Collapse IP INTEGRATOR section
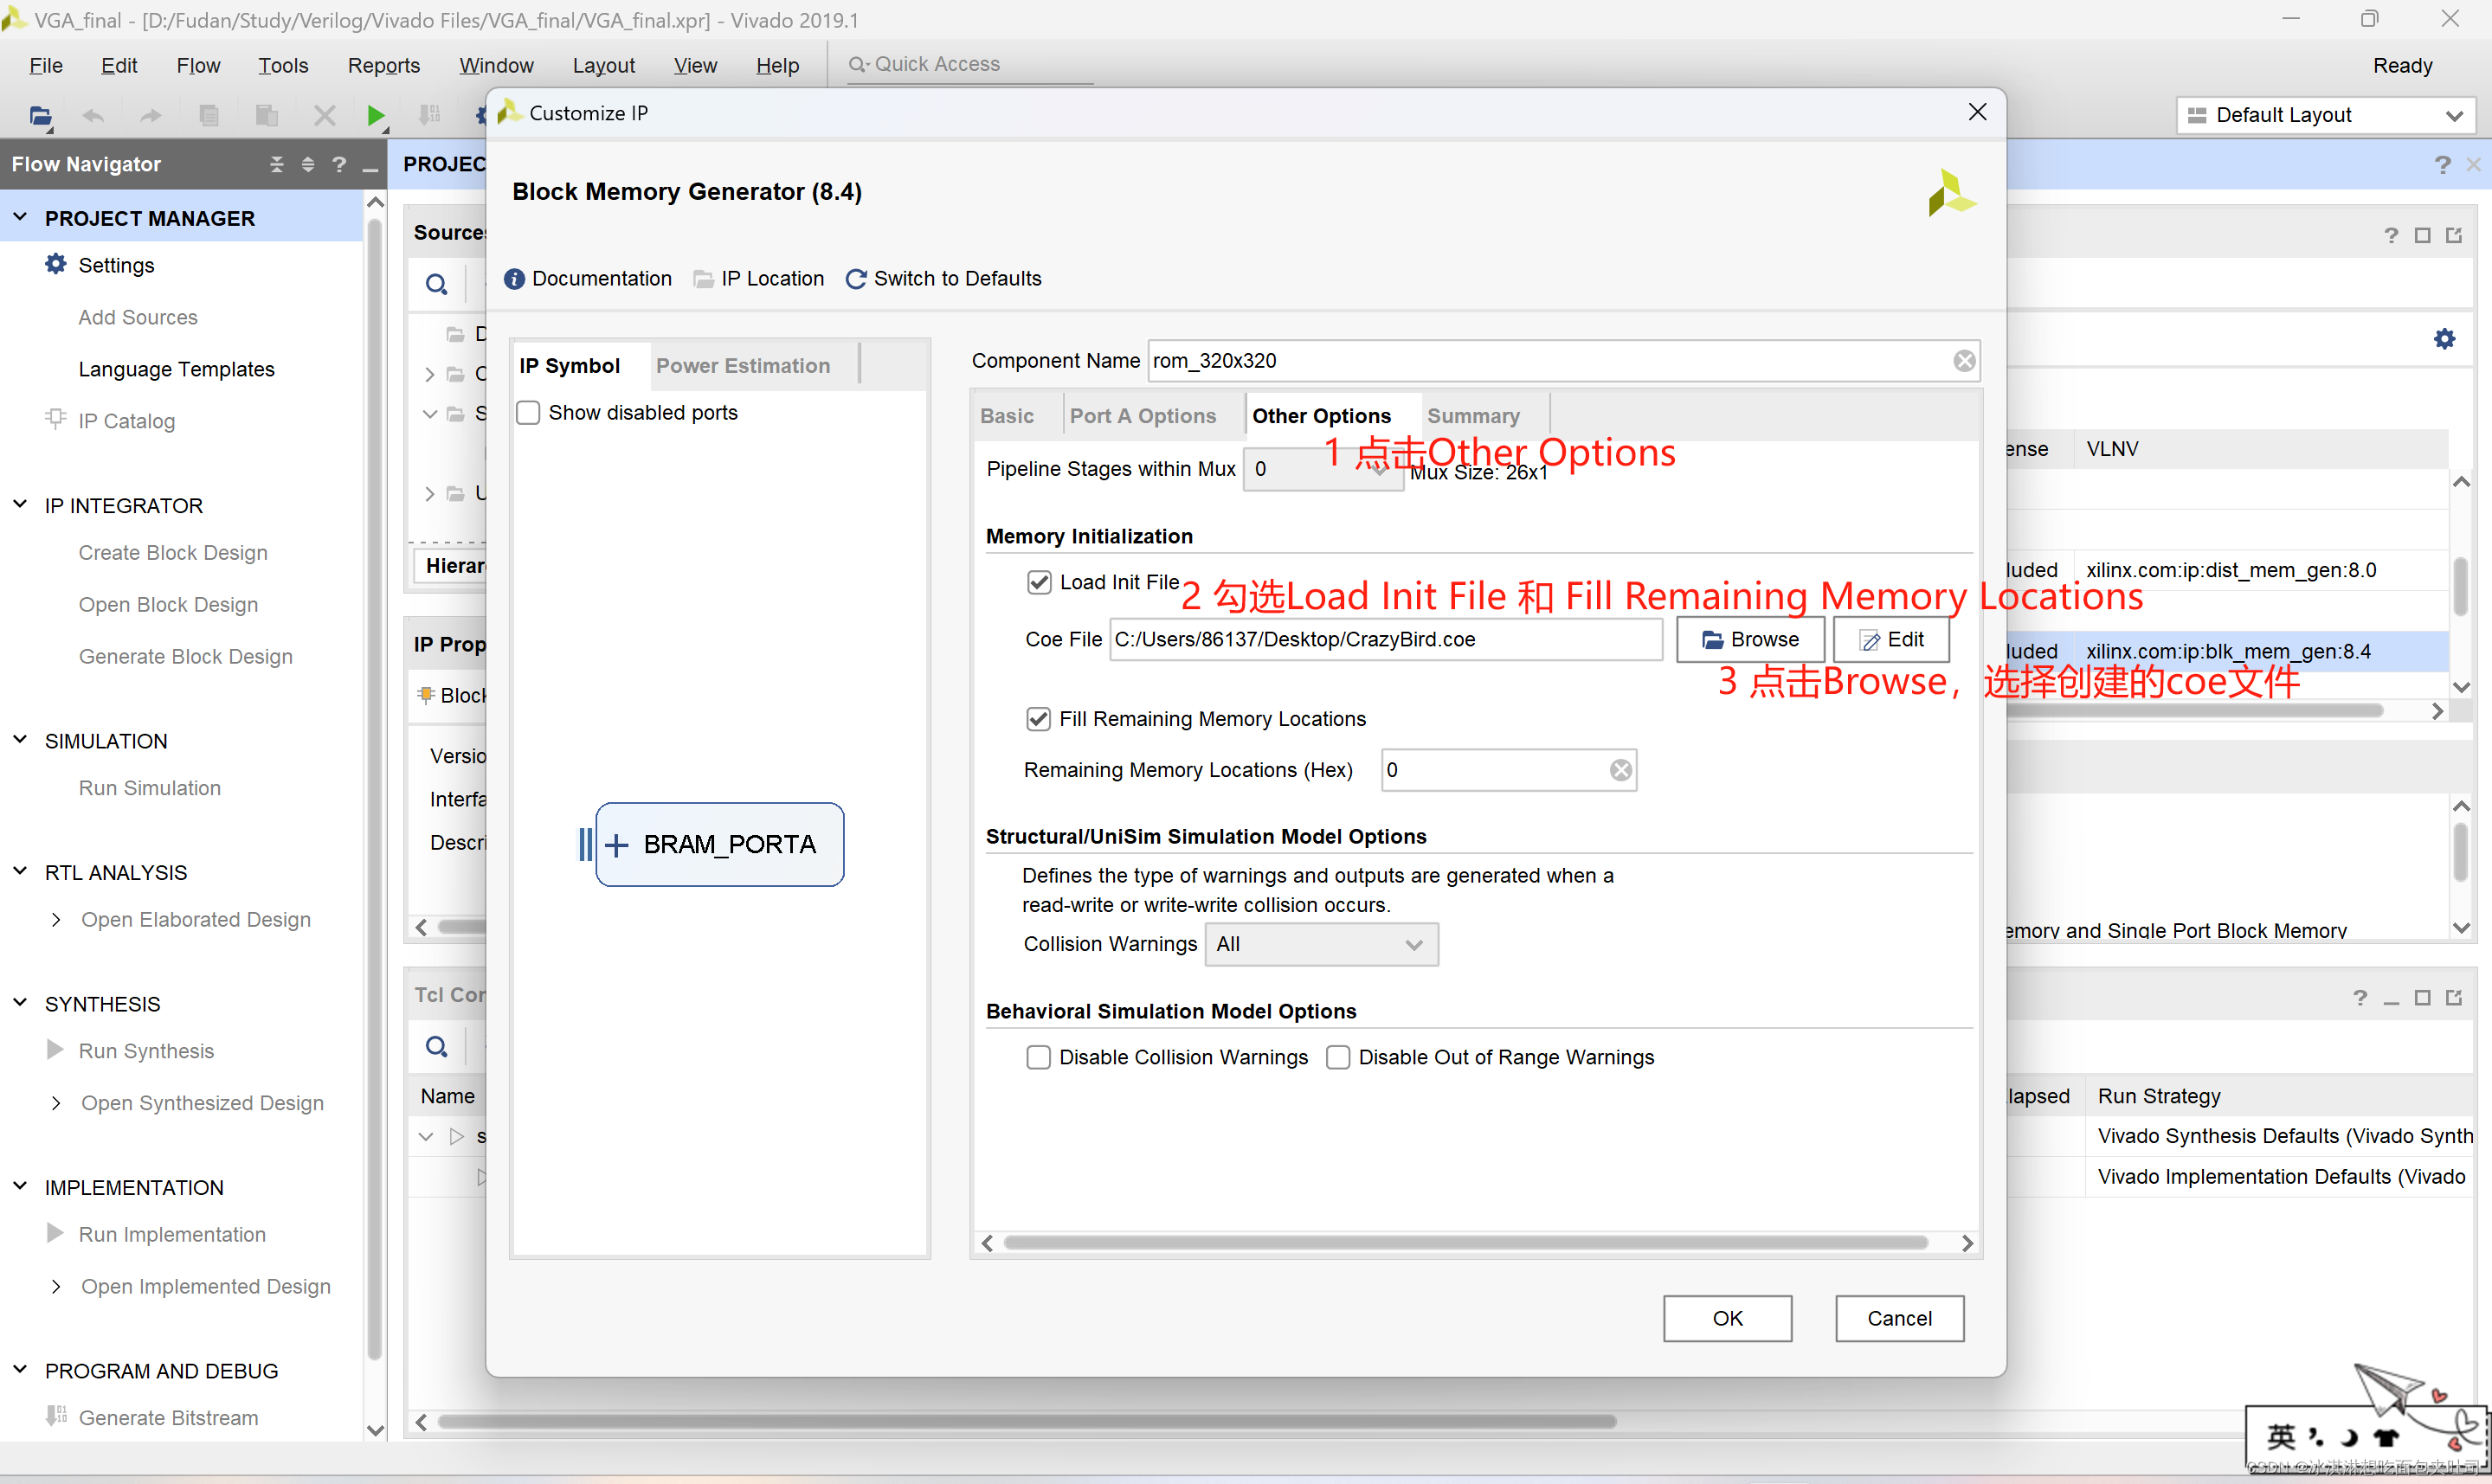The image size is (2492, 1484). pyautogui.click(x=20, y=505)
